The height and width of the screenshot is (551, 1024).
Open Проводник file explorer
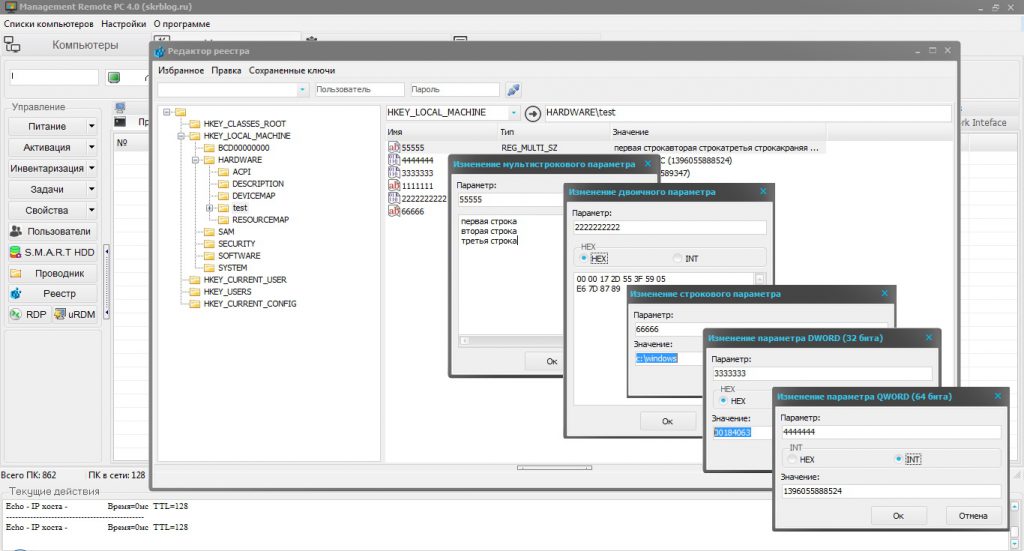52,273
